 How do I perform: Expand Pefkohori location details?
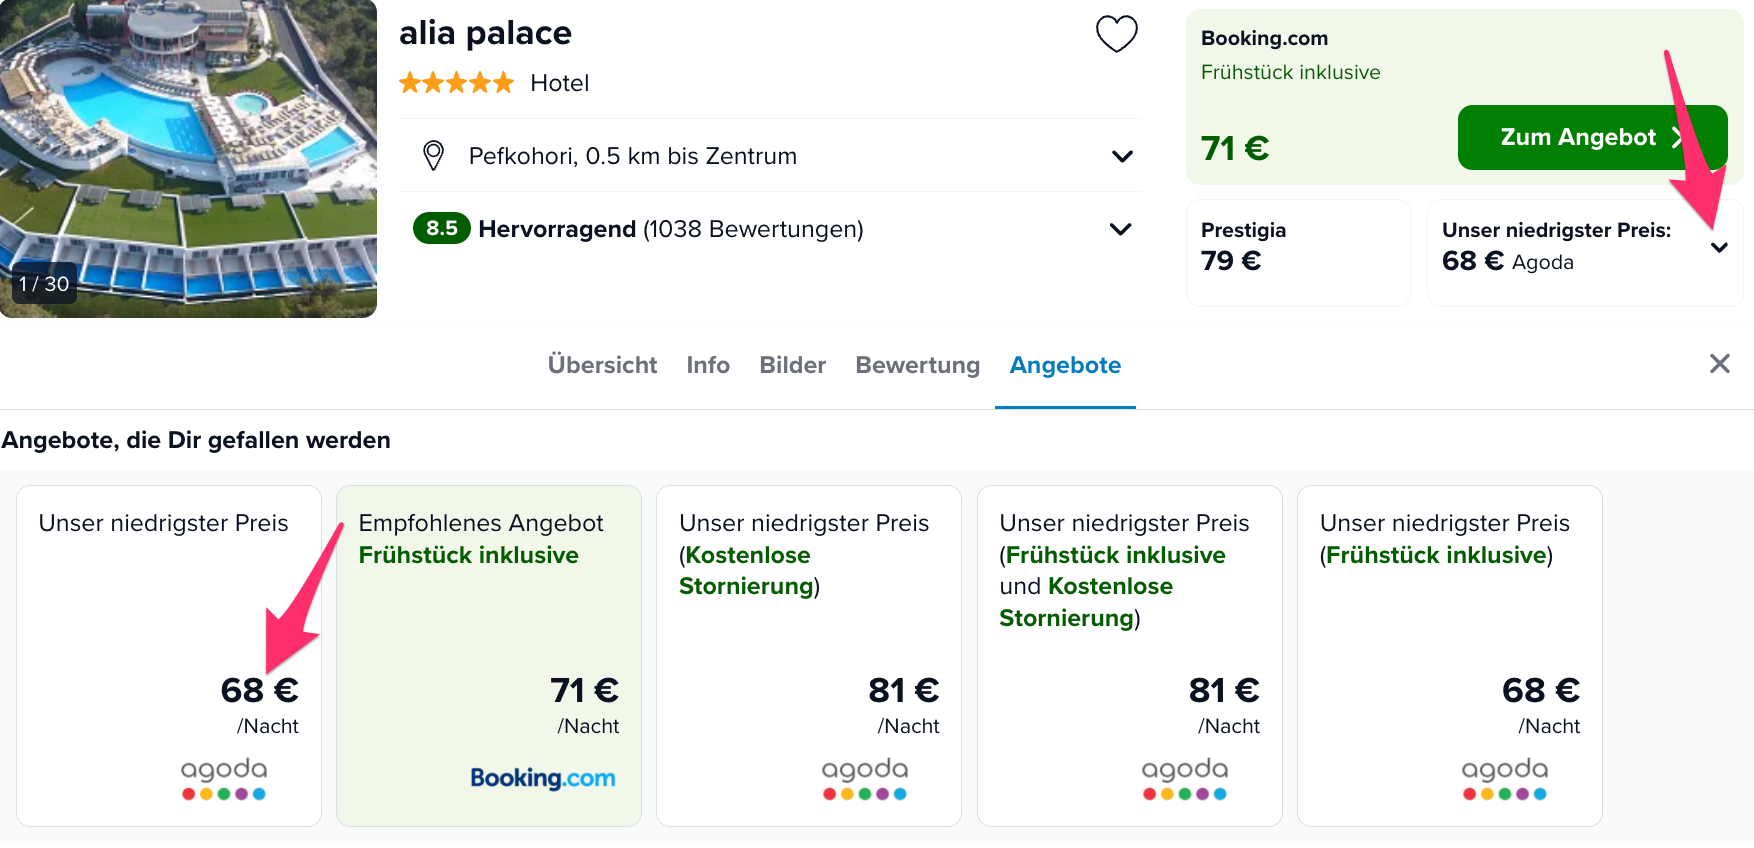(1122, 156)
